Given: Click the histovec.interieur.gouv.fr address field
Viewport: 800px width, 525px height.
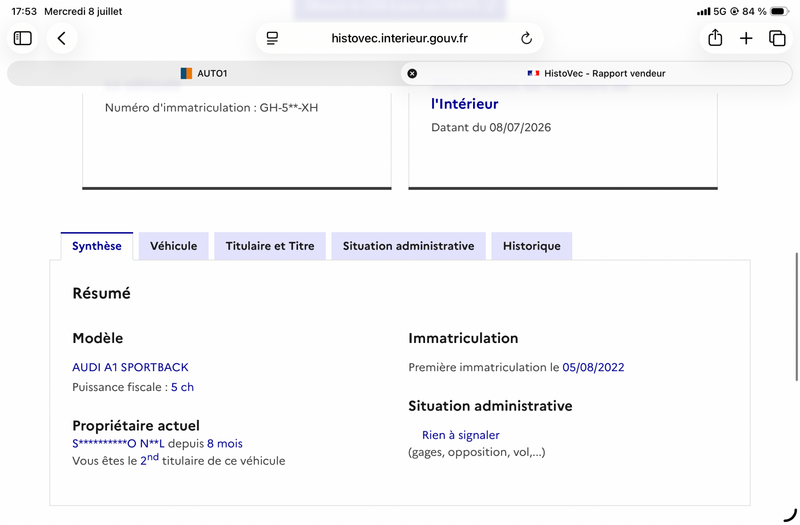Looking at the screenshot, I should 399,38.
